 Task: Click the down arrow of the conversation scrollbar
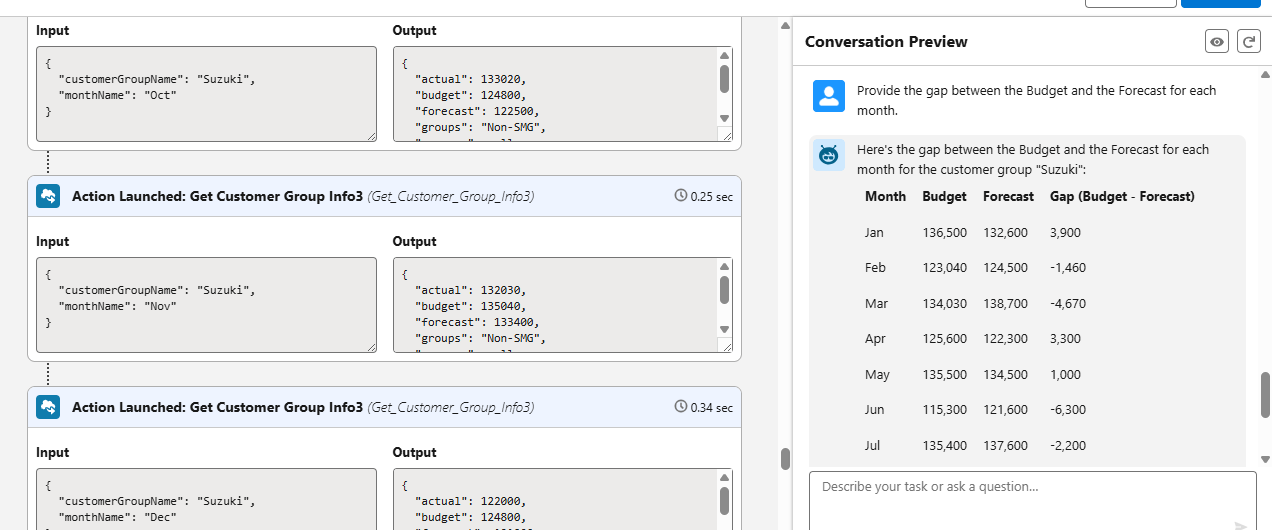(x=1265, y=459)
